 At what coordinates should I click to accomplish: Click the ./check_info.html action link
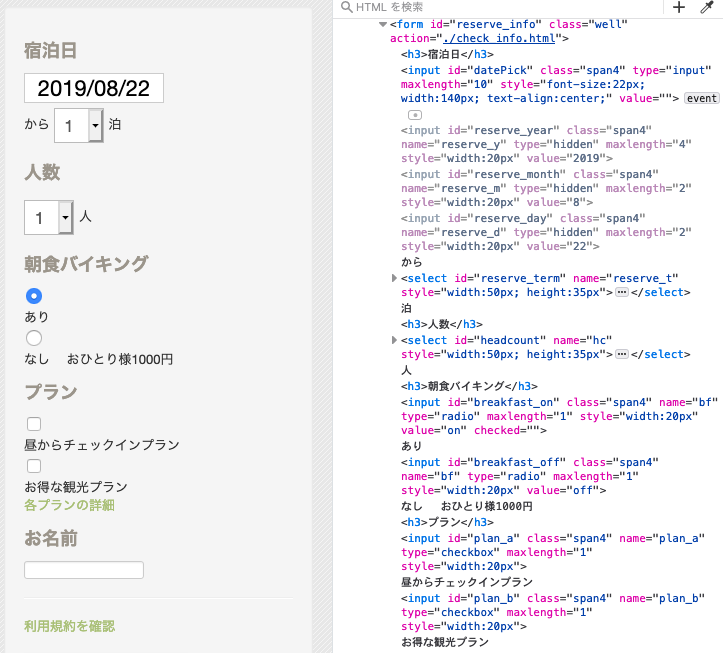coord(499,38)
